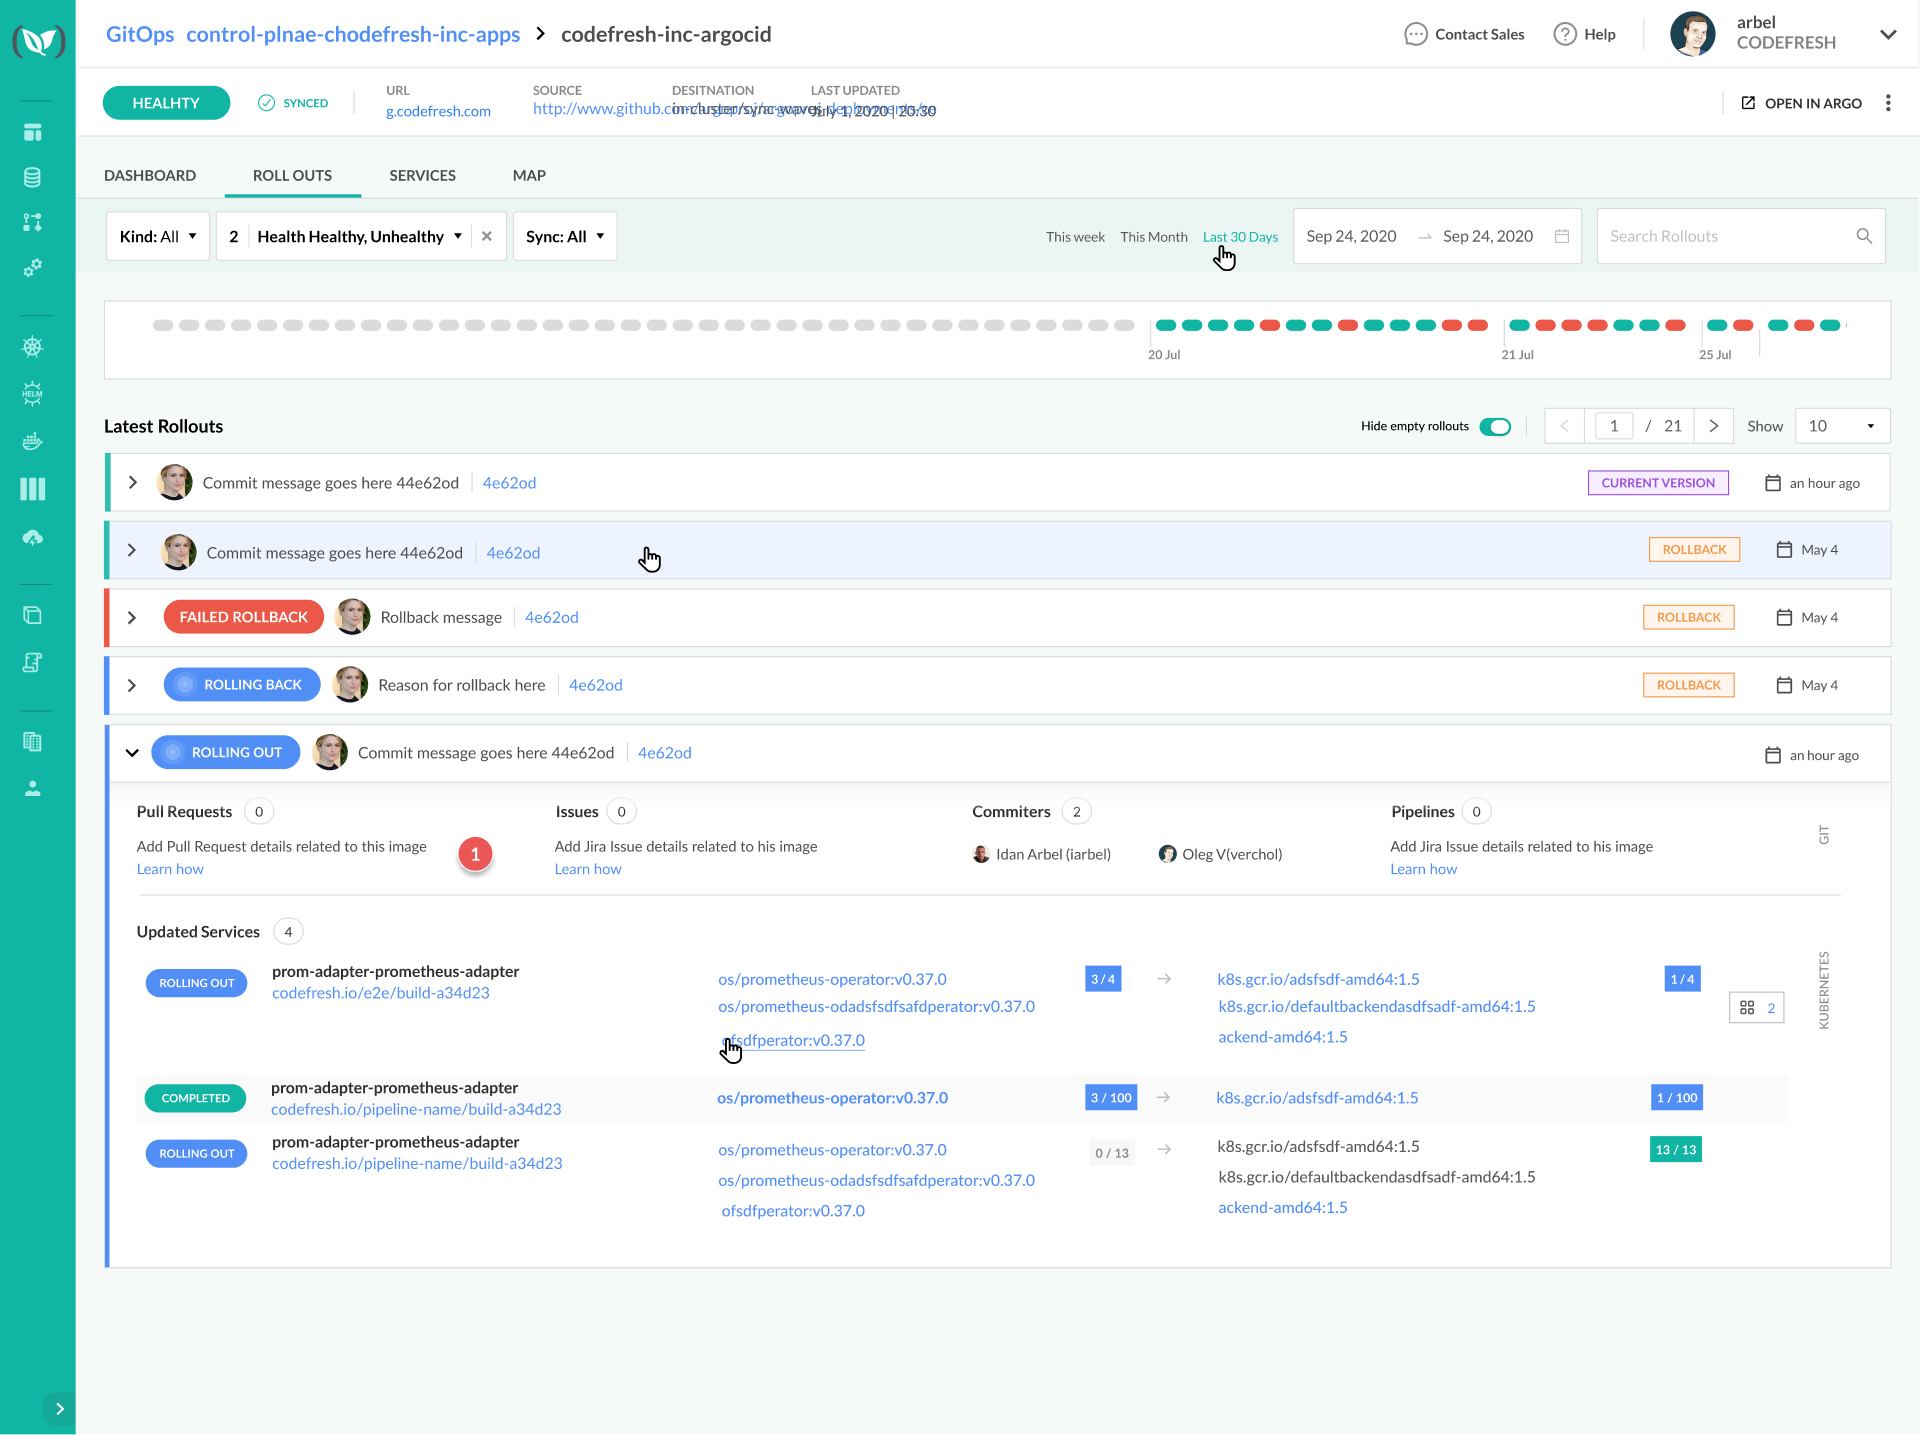
Task: Open the Sync: All dropdown
Action: (565, 236)
